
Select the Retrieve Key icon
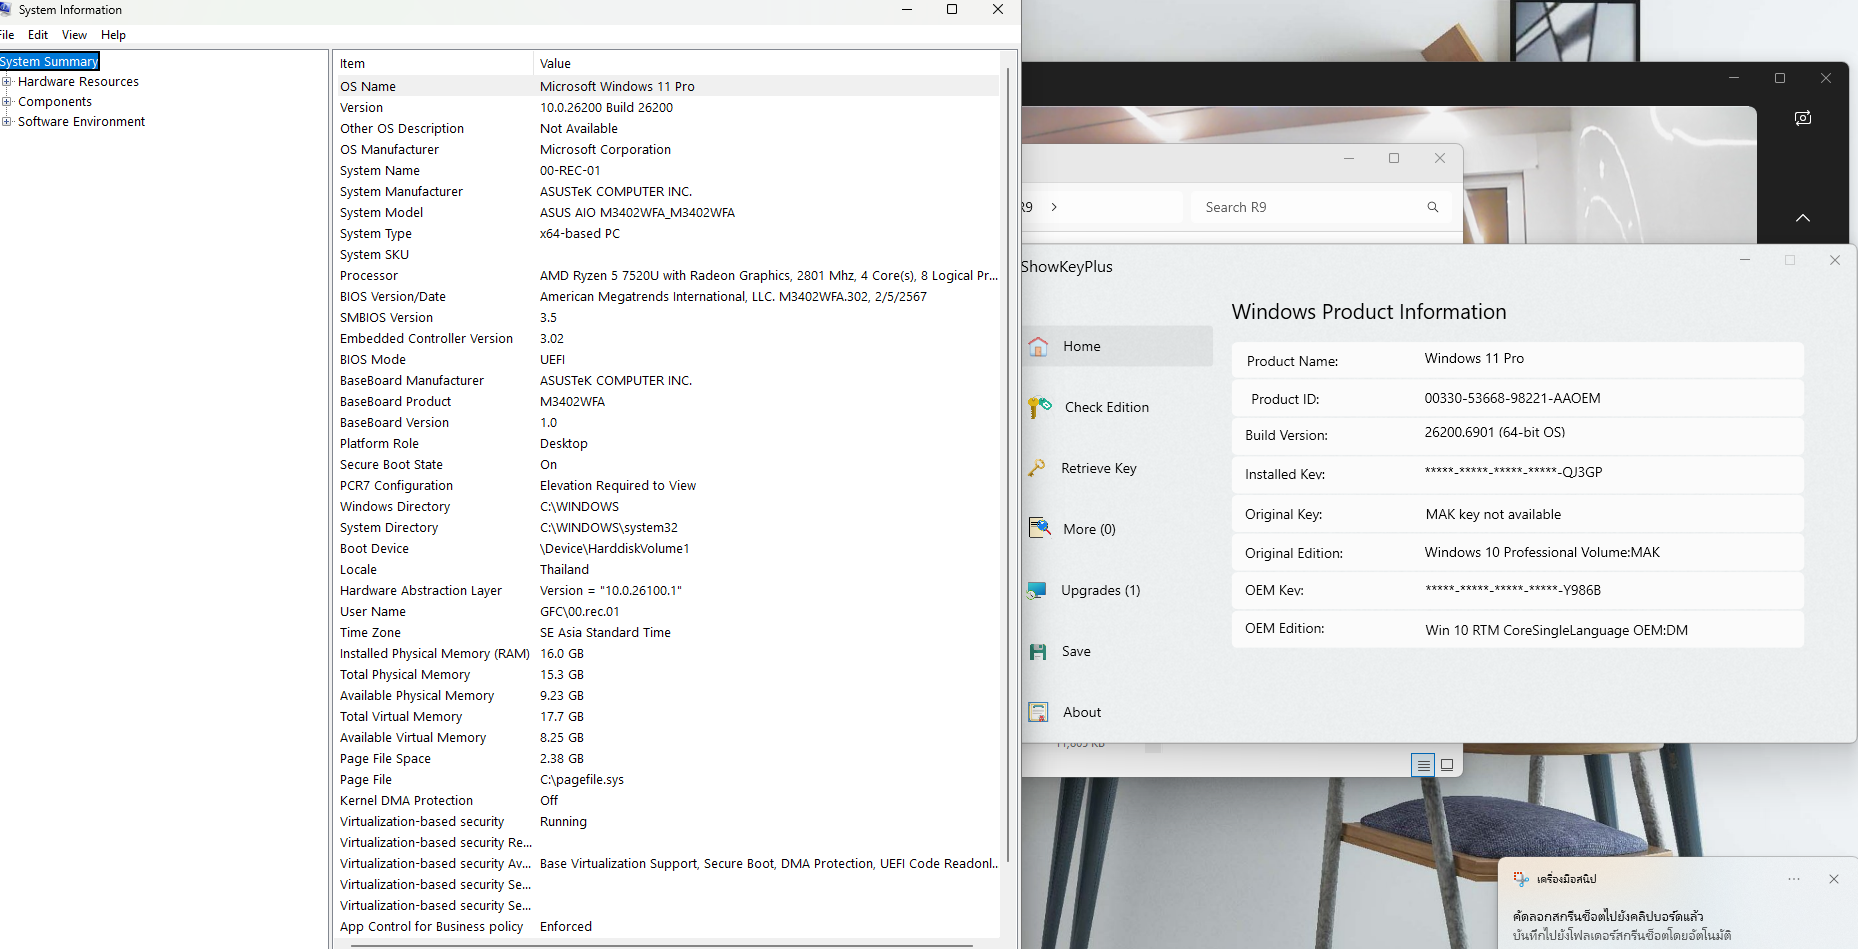click(1038, 468)
